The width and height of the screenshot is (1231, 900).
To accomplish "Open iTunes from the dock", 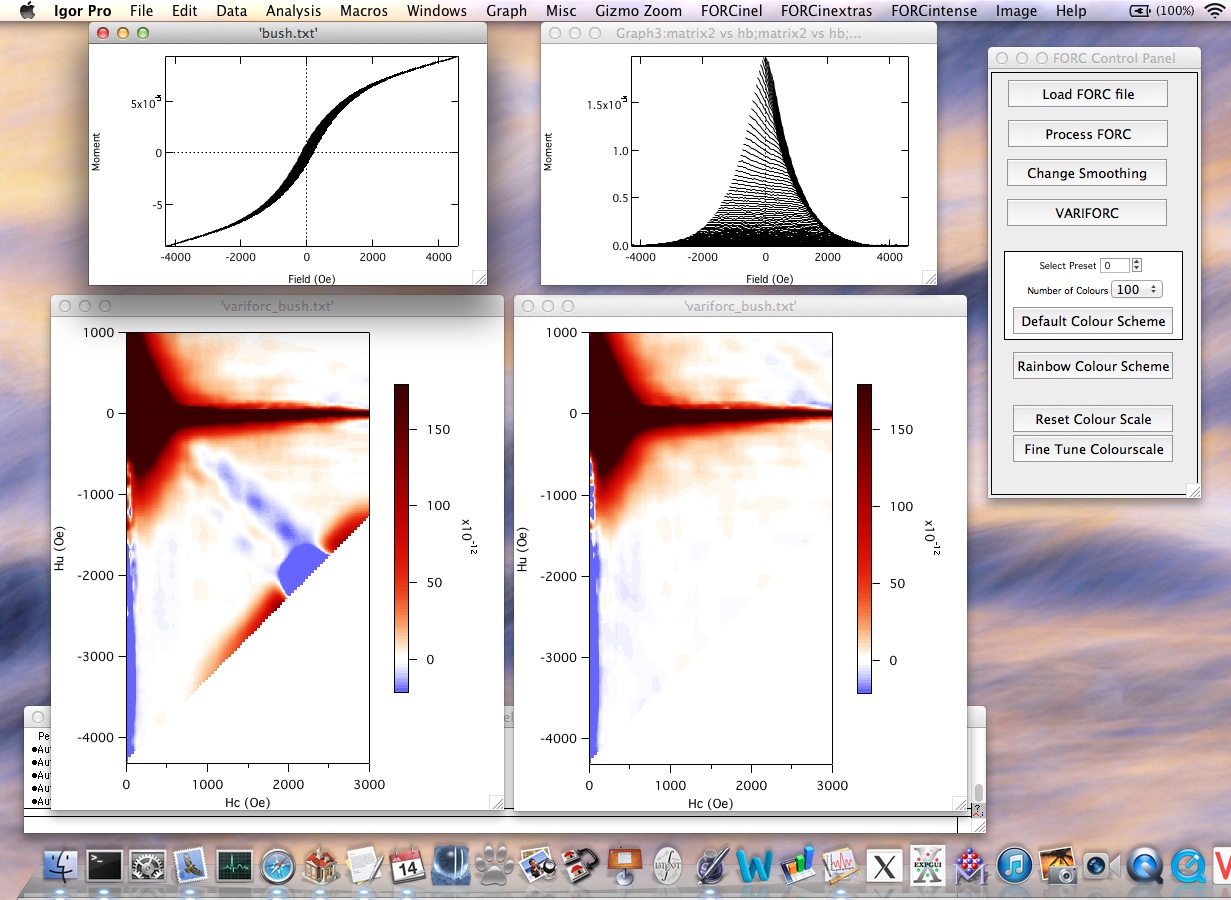I will click(1014, 866).
